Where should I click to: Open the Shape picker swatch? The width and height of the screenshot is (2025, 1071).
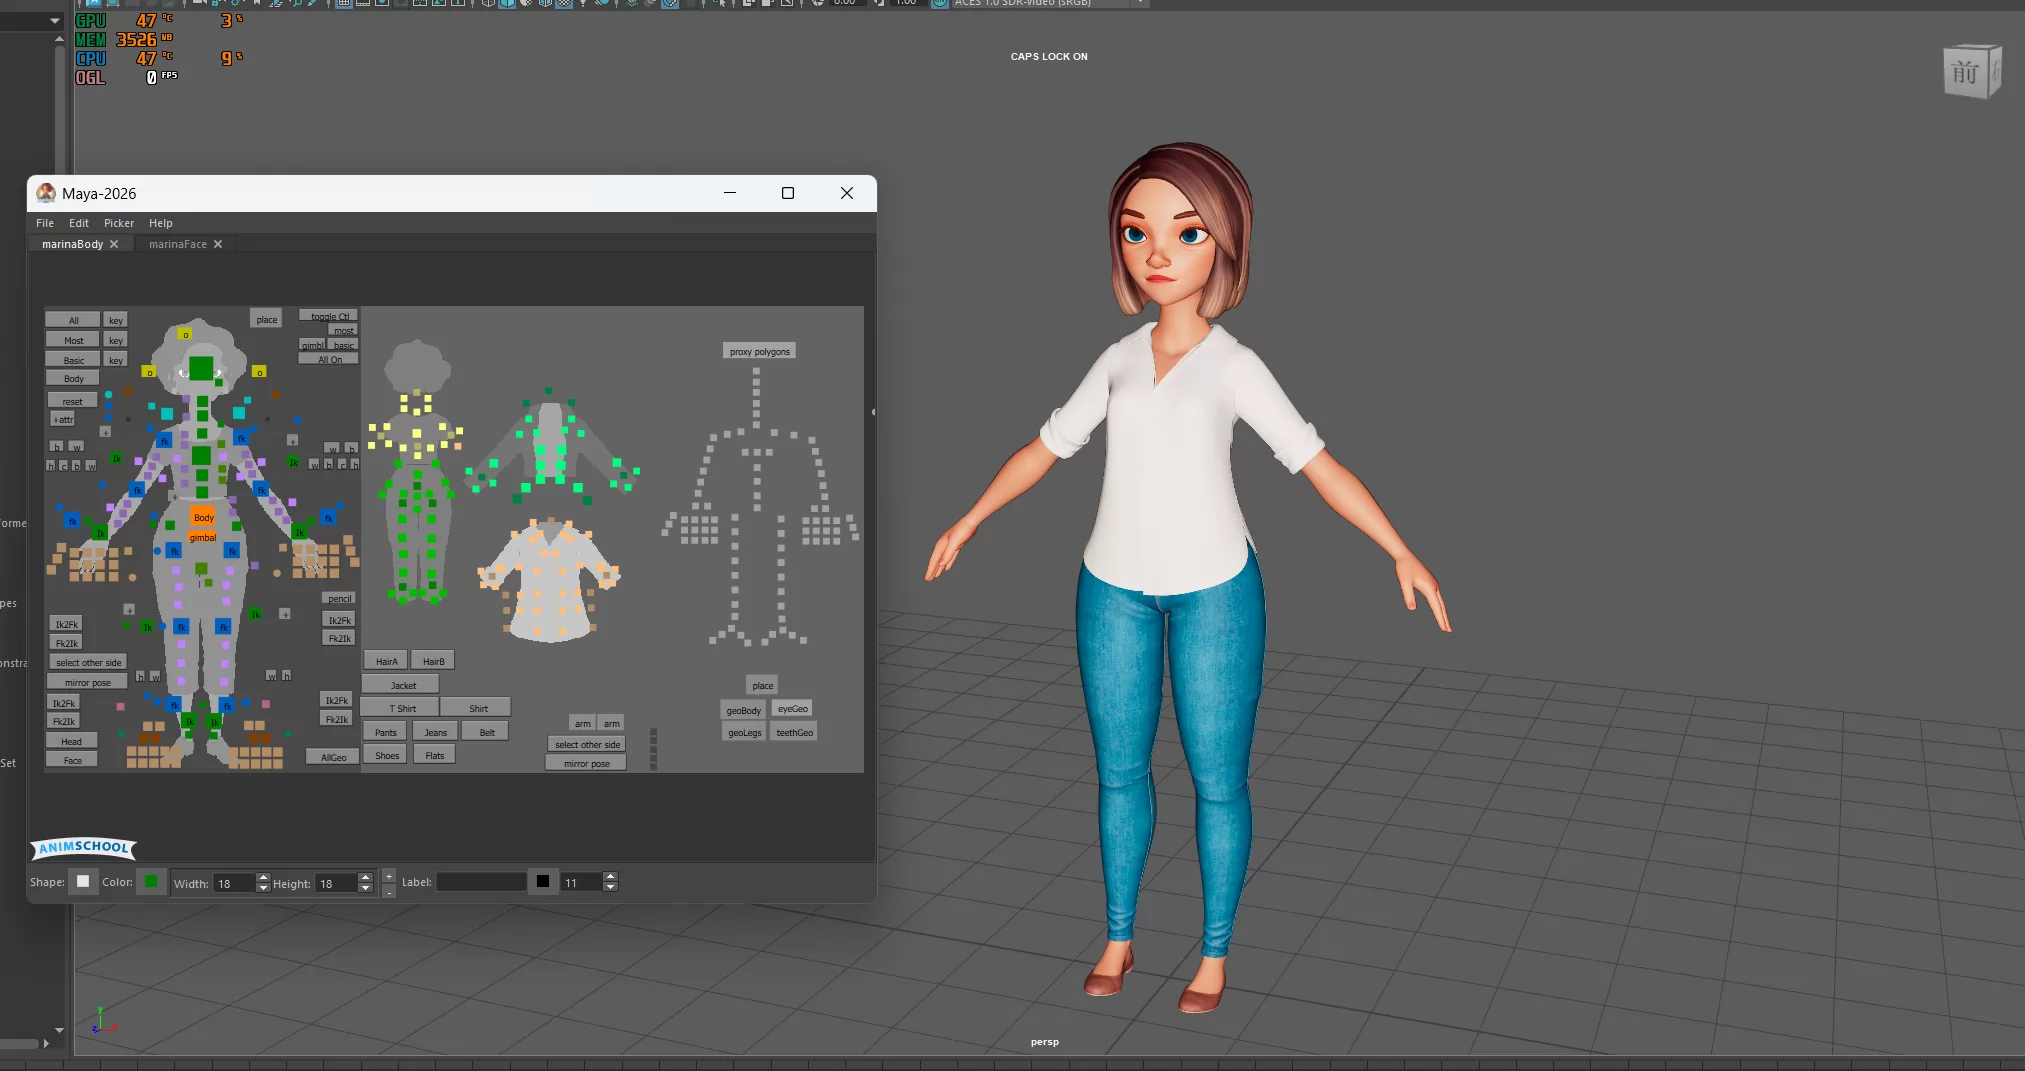tap(83, 881)
